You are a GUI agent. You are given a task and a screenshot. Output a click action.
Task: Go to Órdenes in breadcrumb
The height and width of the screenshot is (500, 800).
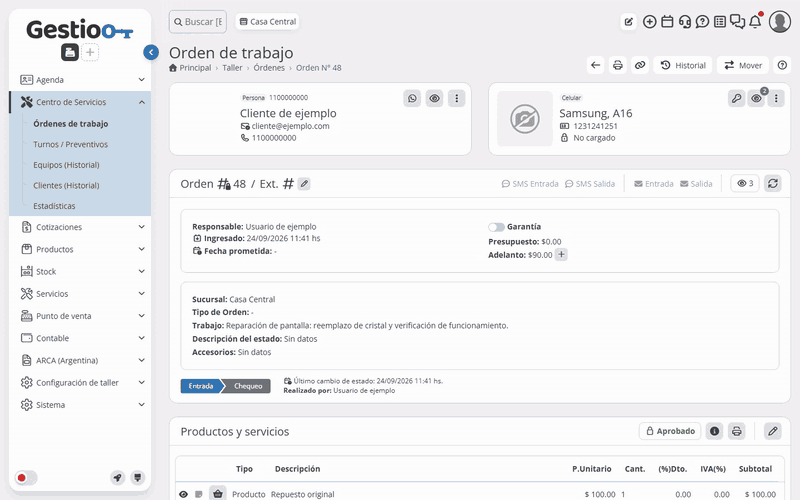(269, 68)
